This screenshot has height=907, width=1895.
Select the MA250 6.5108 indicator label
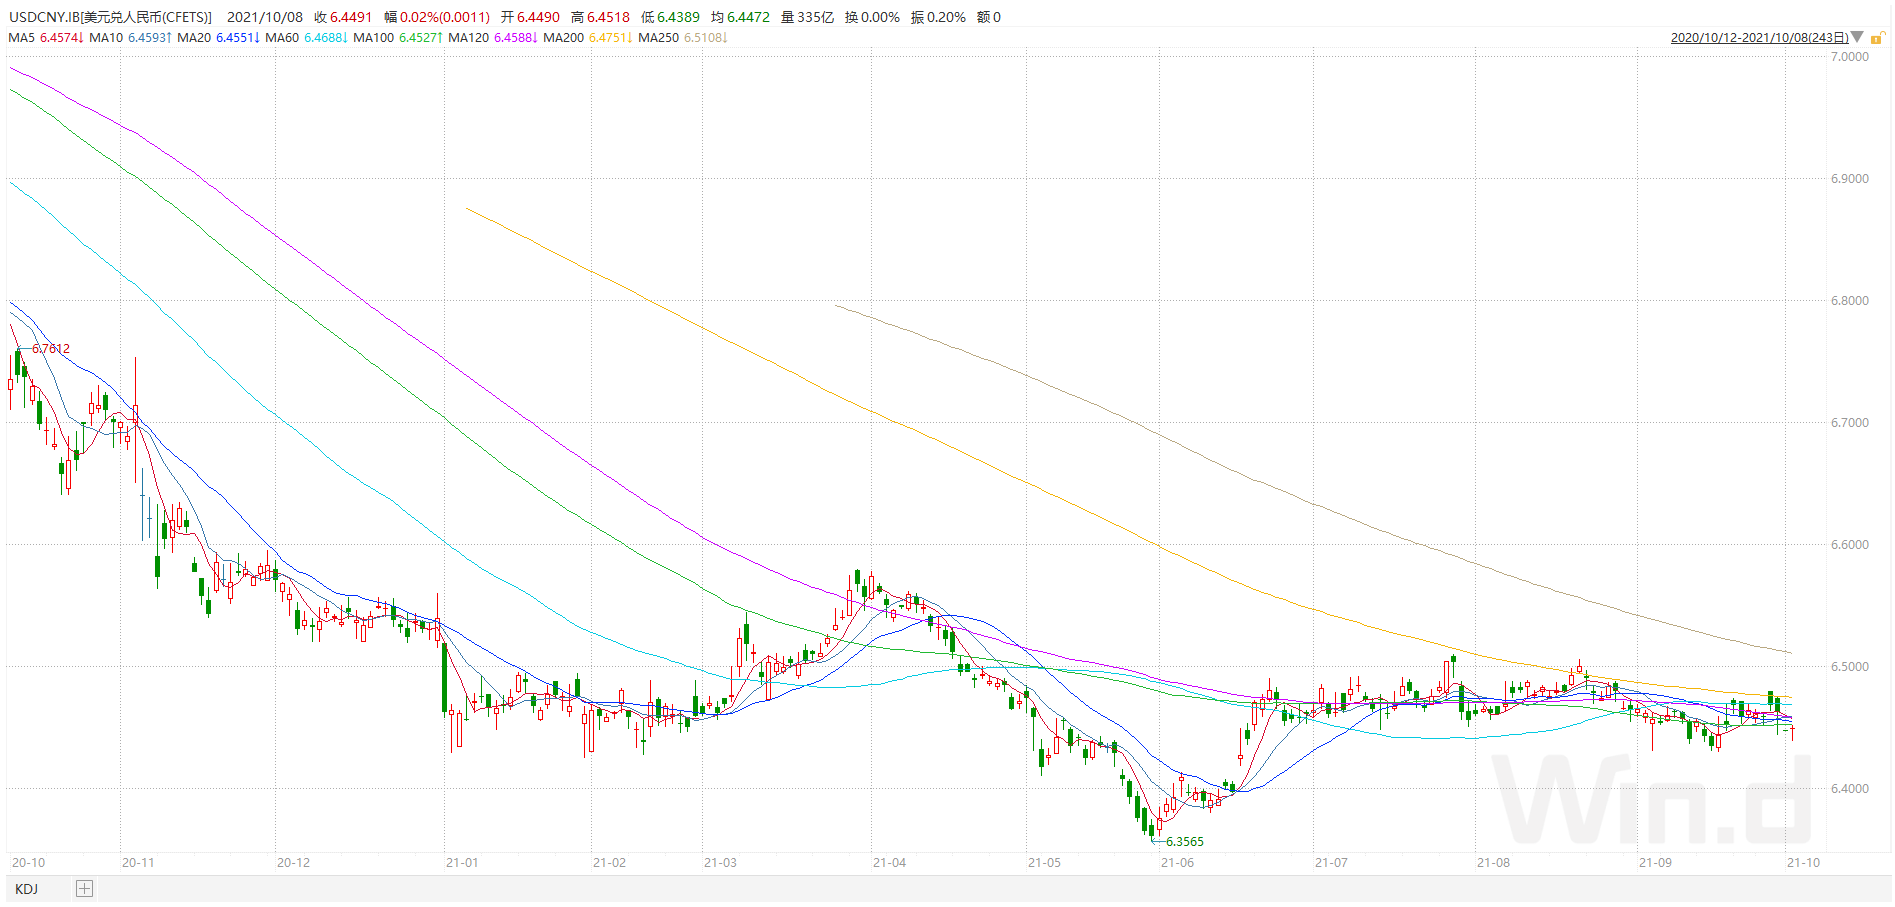tap(683, 38)
